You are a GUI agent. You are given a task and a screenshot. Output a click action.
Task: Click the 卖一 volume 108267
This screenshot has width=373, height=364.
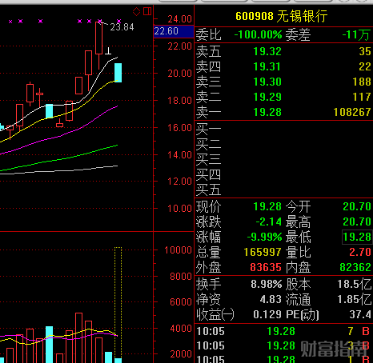coord(352,112)
